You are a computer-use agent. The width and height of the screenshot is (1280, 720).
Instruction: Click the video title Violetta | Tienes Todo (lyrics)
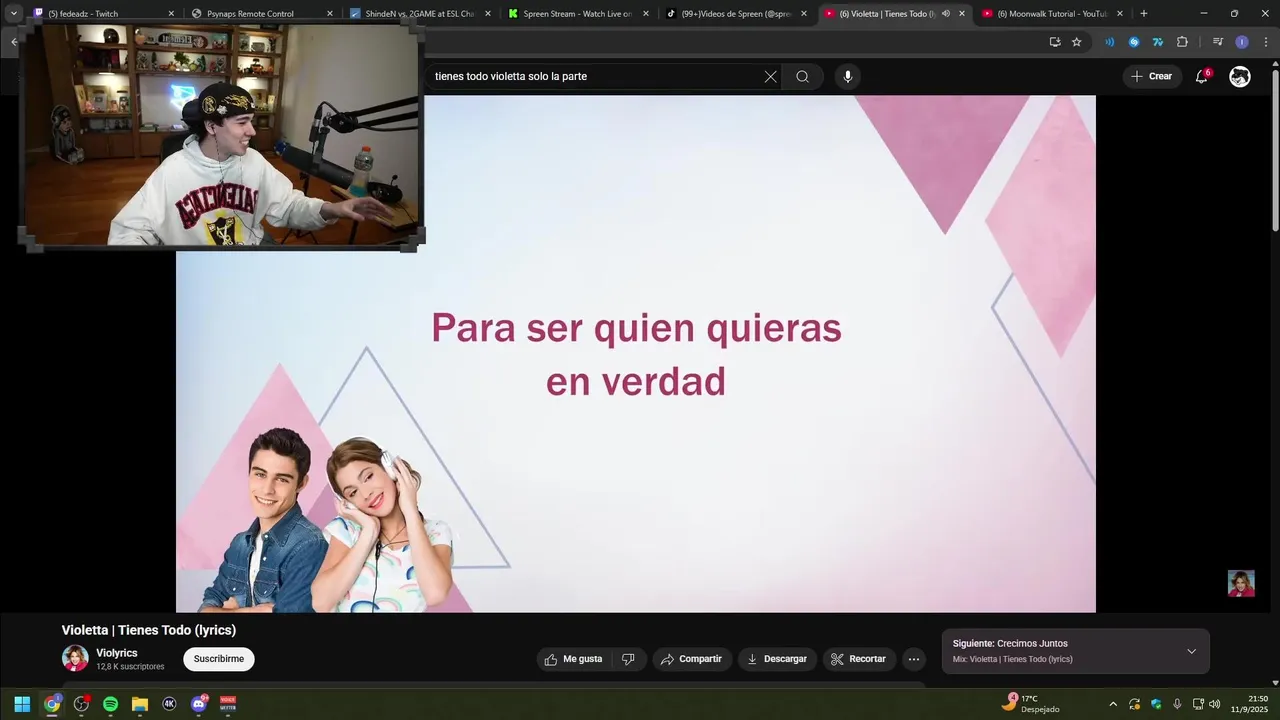(149, 630)
